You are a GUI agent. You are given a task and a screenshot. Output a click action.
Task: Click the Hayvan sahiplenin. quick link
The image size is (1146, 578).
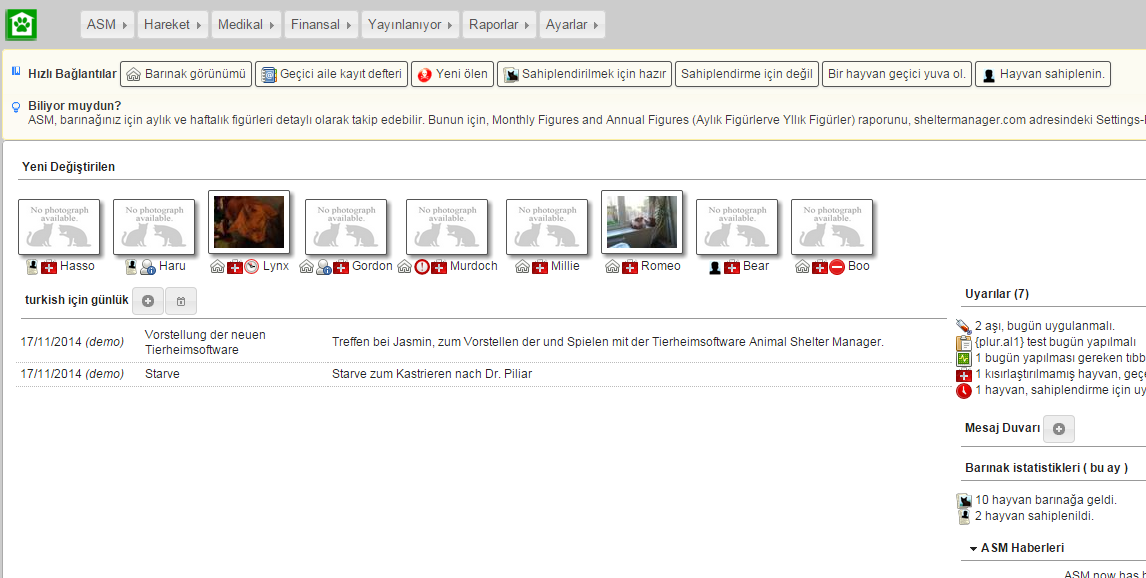(x=1043, y=74)
